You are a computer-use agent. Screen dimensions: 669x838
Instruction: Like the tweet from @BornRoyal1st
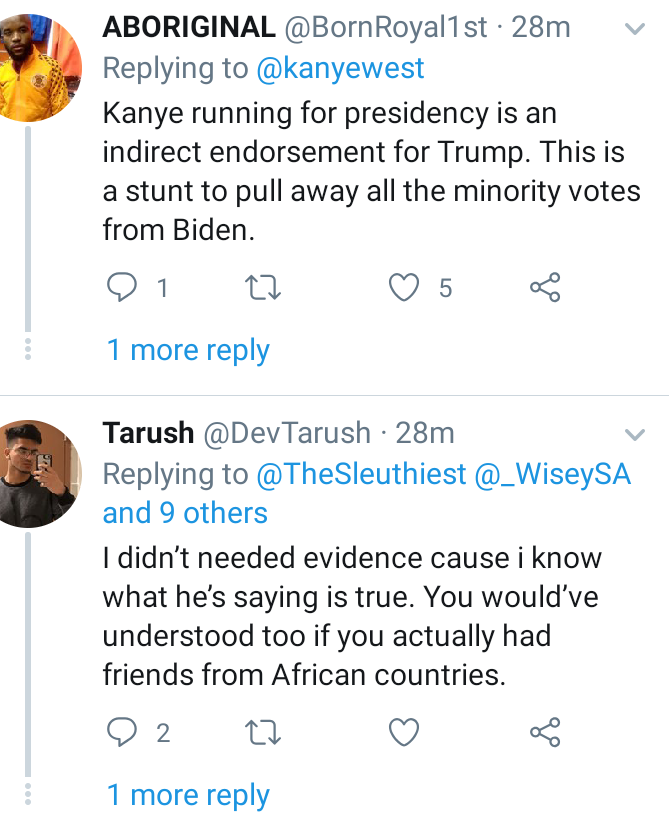(403, 287)
